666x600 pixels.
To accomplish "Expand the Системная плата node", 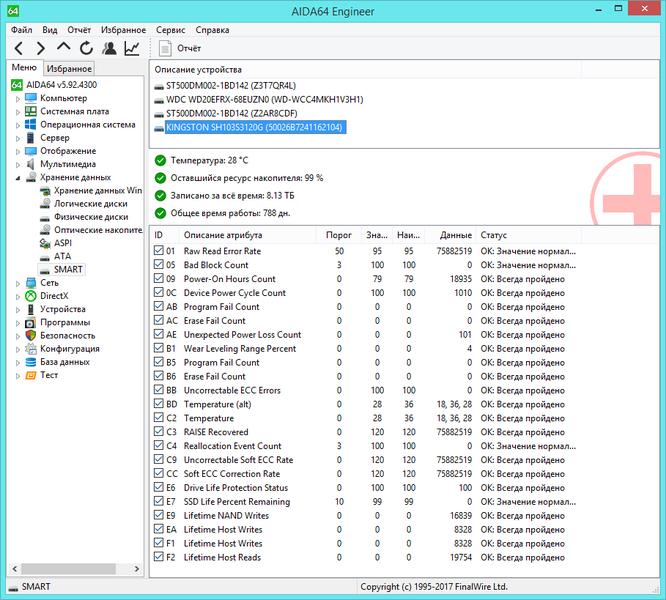I will pos(17,112).
